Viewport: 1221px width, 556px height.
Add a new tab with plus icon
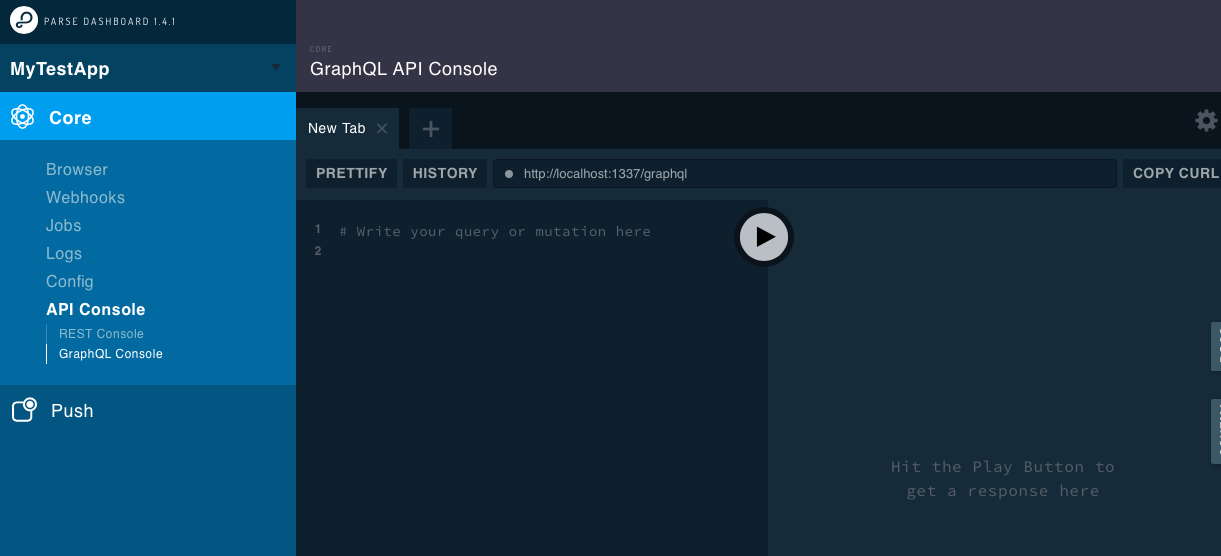[x=430, y=129]
